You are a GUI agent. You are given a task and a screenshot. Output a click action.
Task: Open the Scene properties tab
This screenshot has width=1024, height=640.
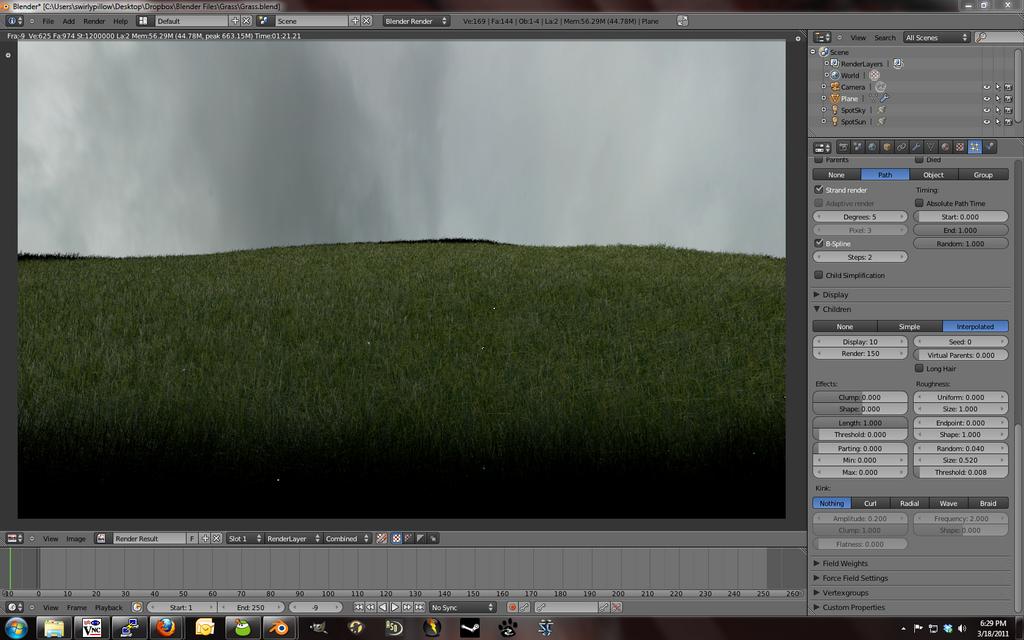coord(857,147)
